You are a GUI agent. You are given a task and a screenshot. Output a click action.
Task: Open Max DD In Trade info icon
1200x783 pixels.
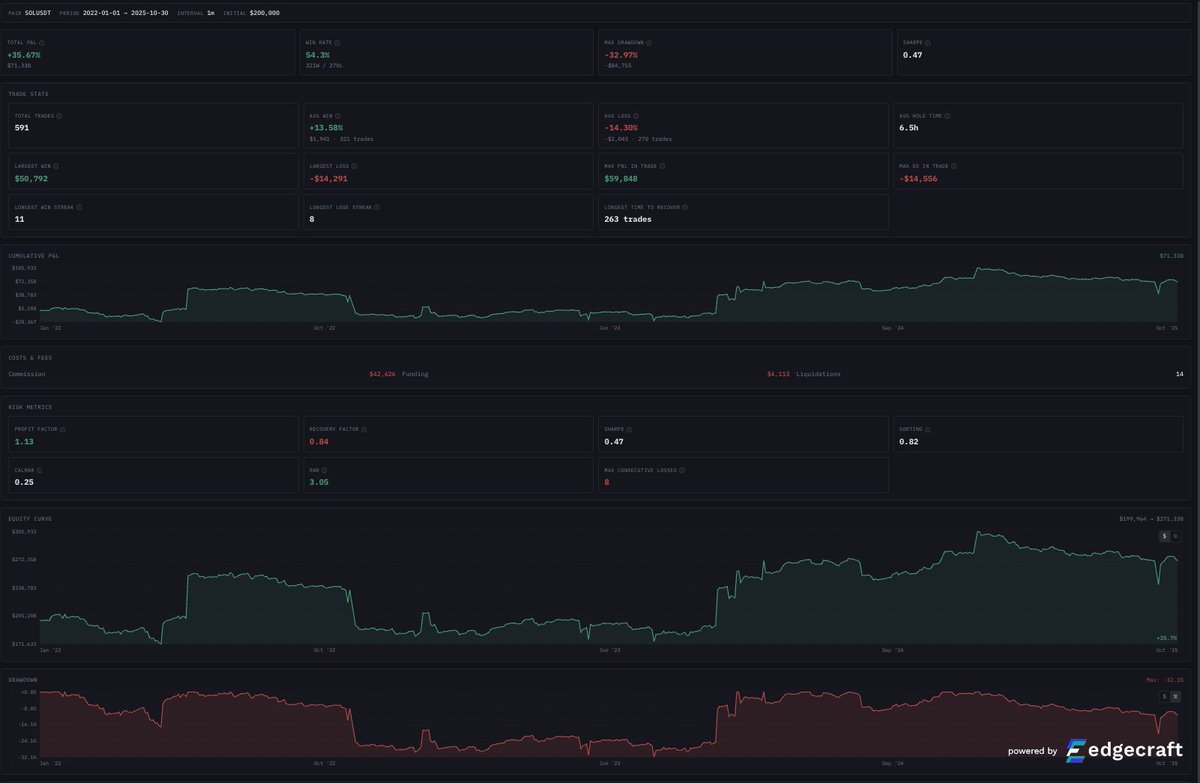[952, 165]
